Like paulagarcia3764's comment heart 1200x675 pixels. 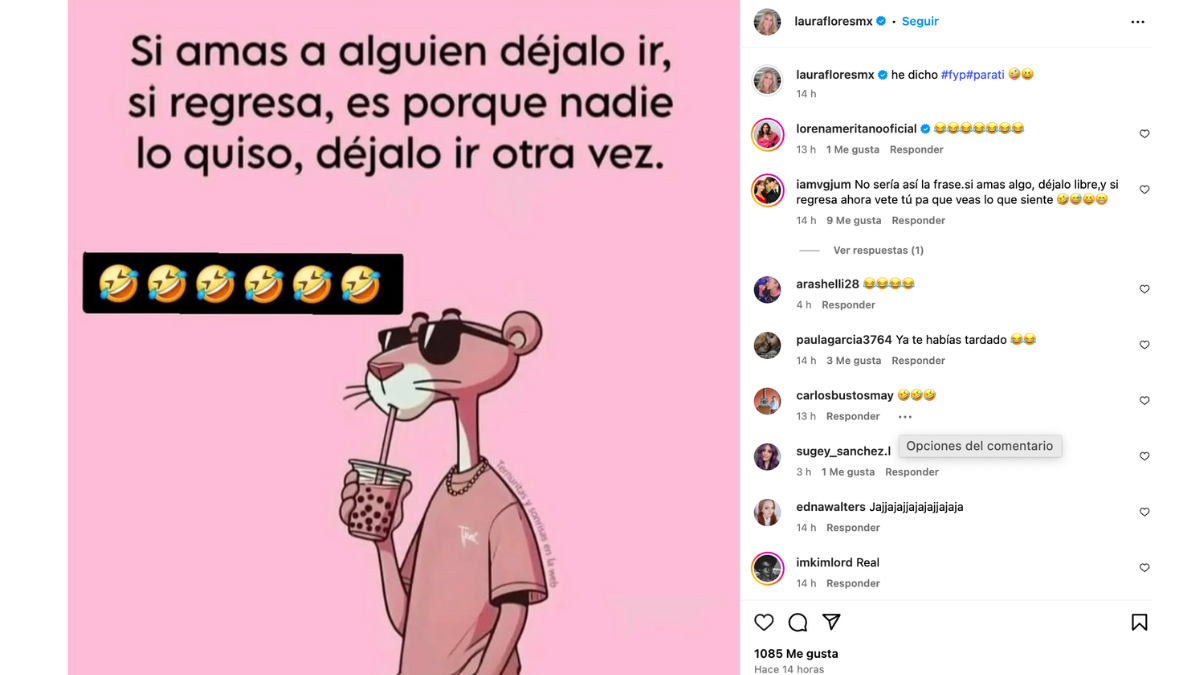click(x=1145, y=345)
